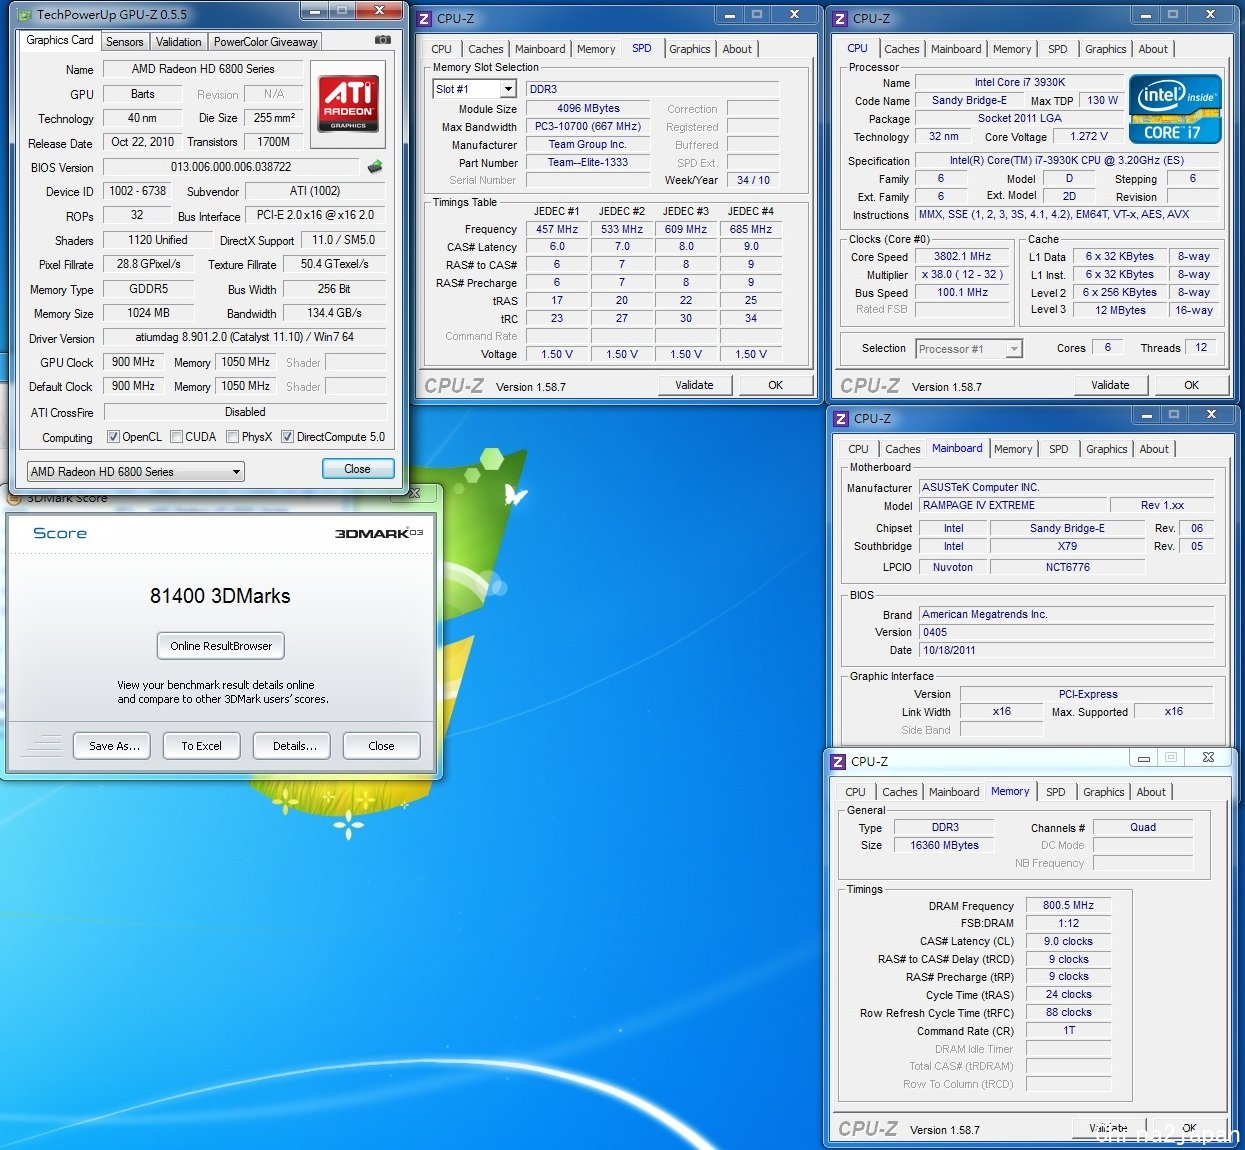Click the BIOS date value 10/18/2011

point(1066,650)
